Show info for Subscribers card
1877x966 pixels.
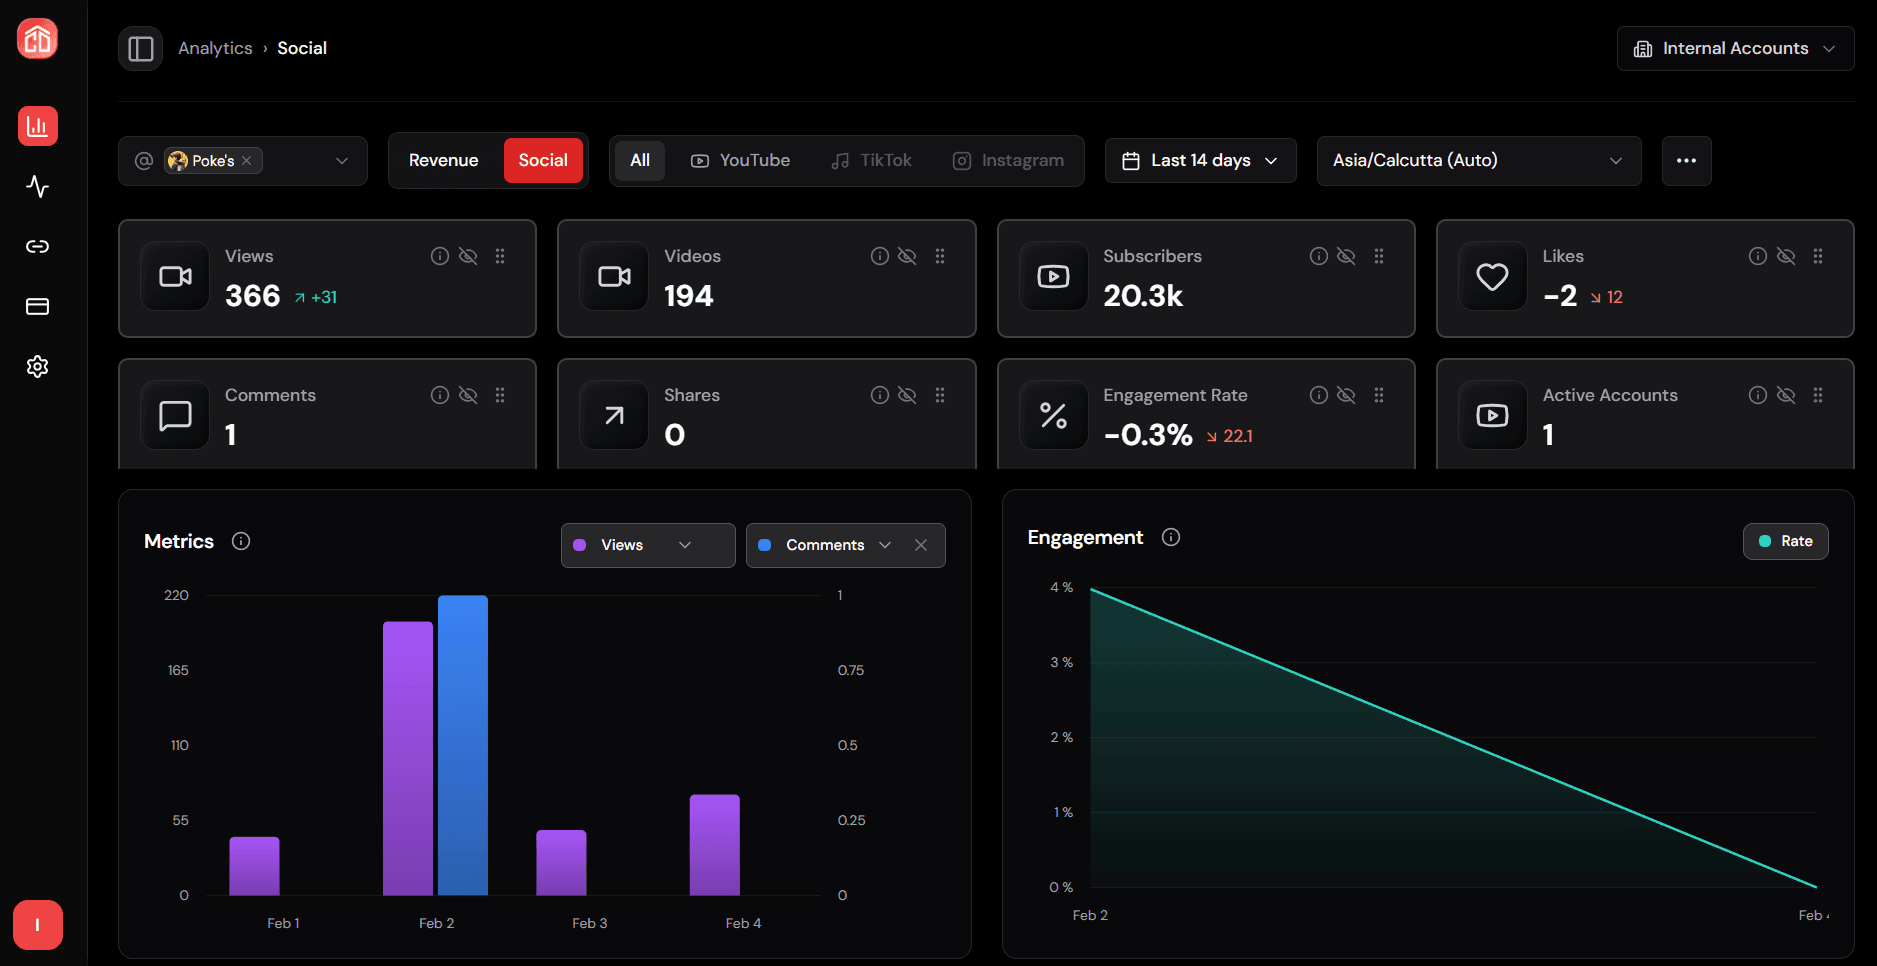tap(1319, 256)
